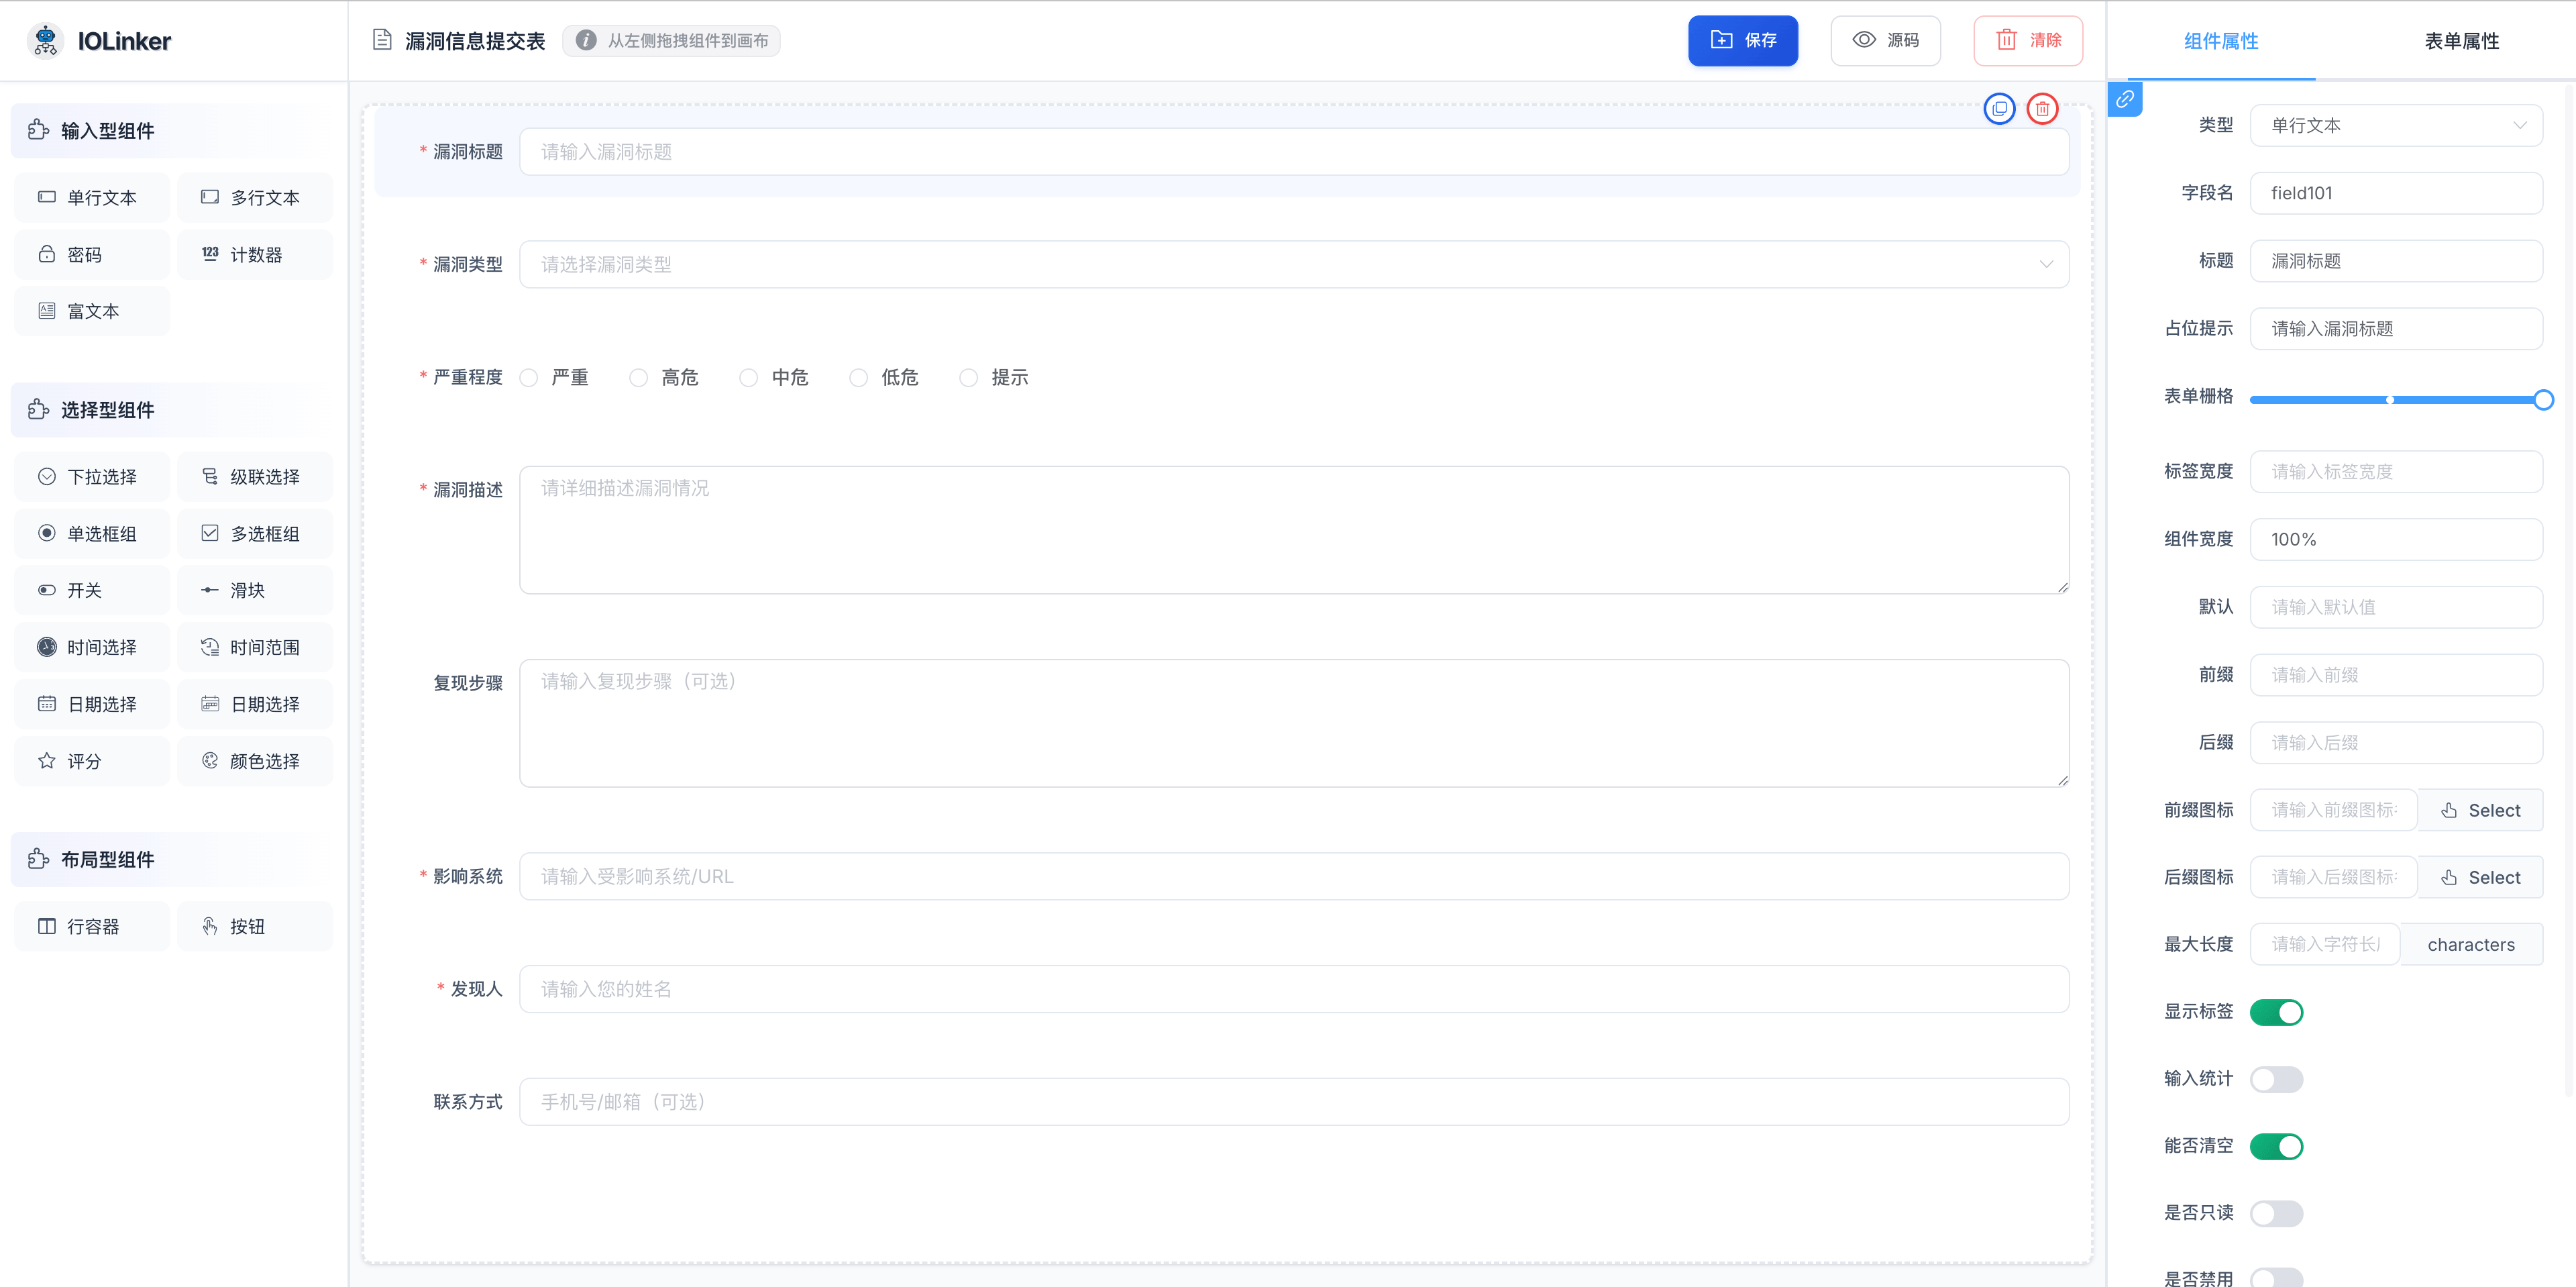Select the 多行文本 component

point(255,198)
